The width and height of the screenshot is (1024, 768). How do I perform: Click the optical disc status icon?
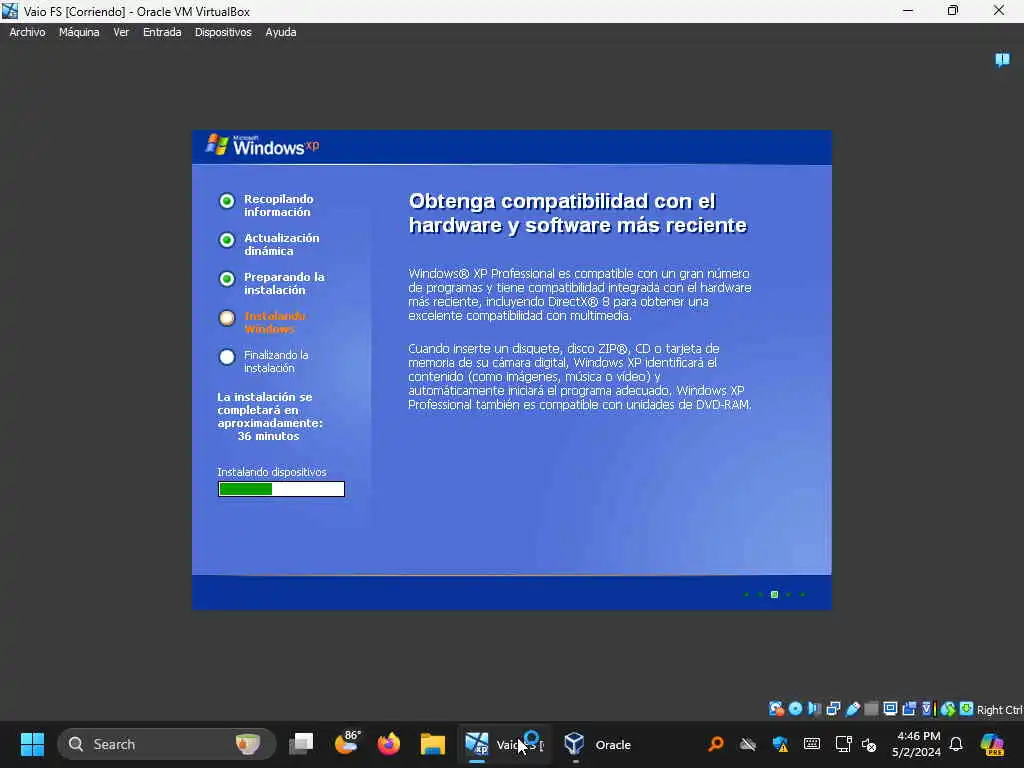[795, 709]
